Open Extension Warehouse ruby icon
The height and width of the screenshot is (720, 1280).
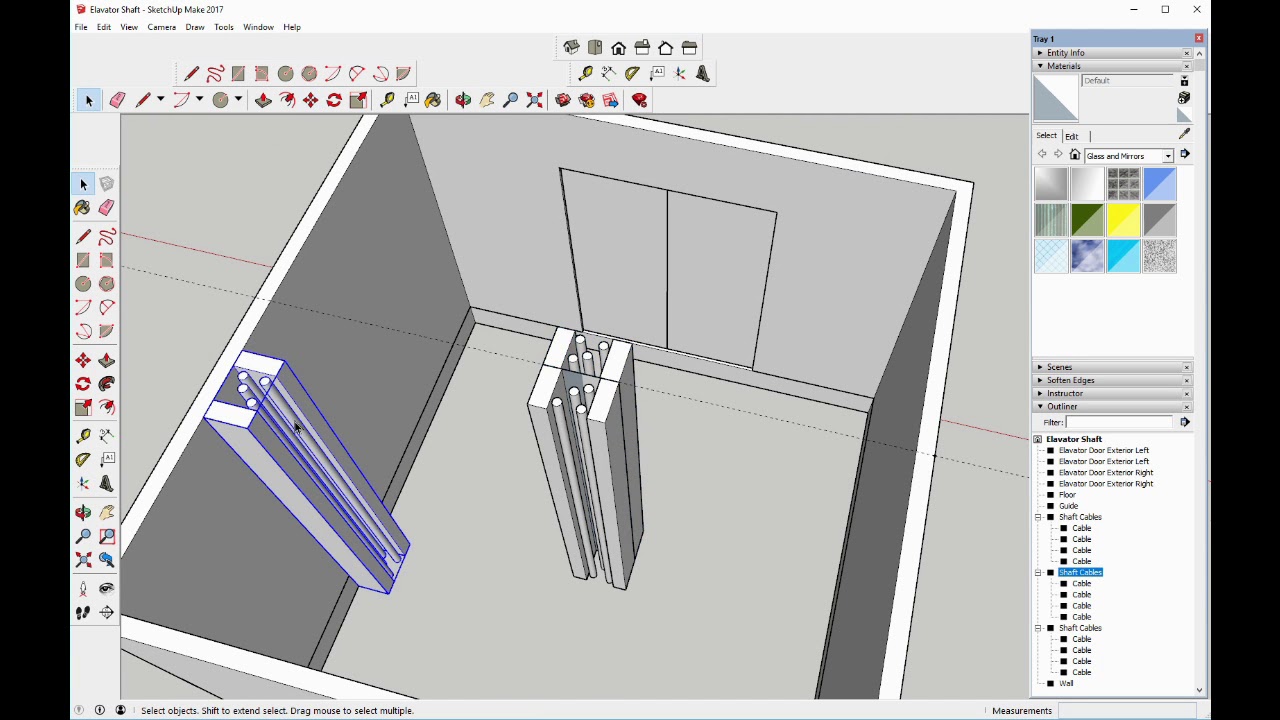[x=639, y=100]
